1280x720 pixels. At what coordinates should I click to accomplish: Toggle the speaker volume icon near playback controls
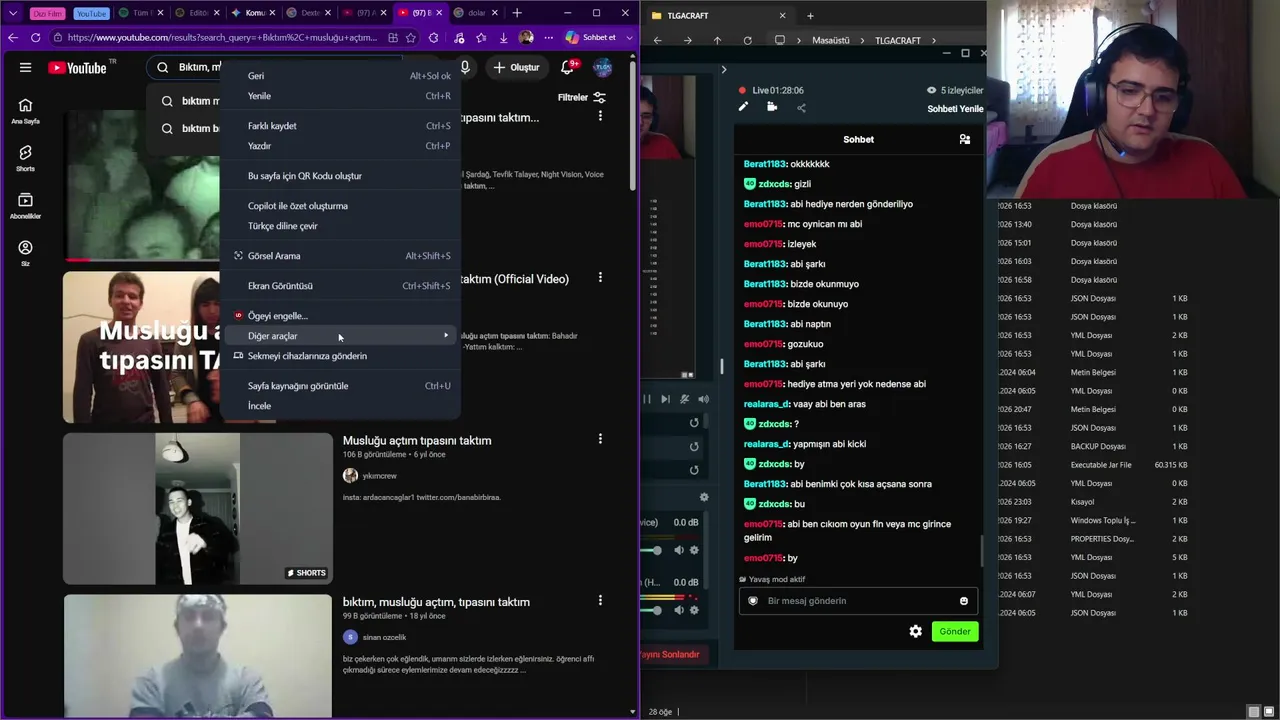click(704, 399)
